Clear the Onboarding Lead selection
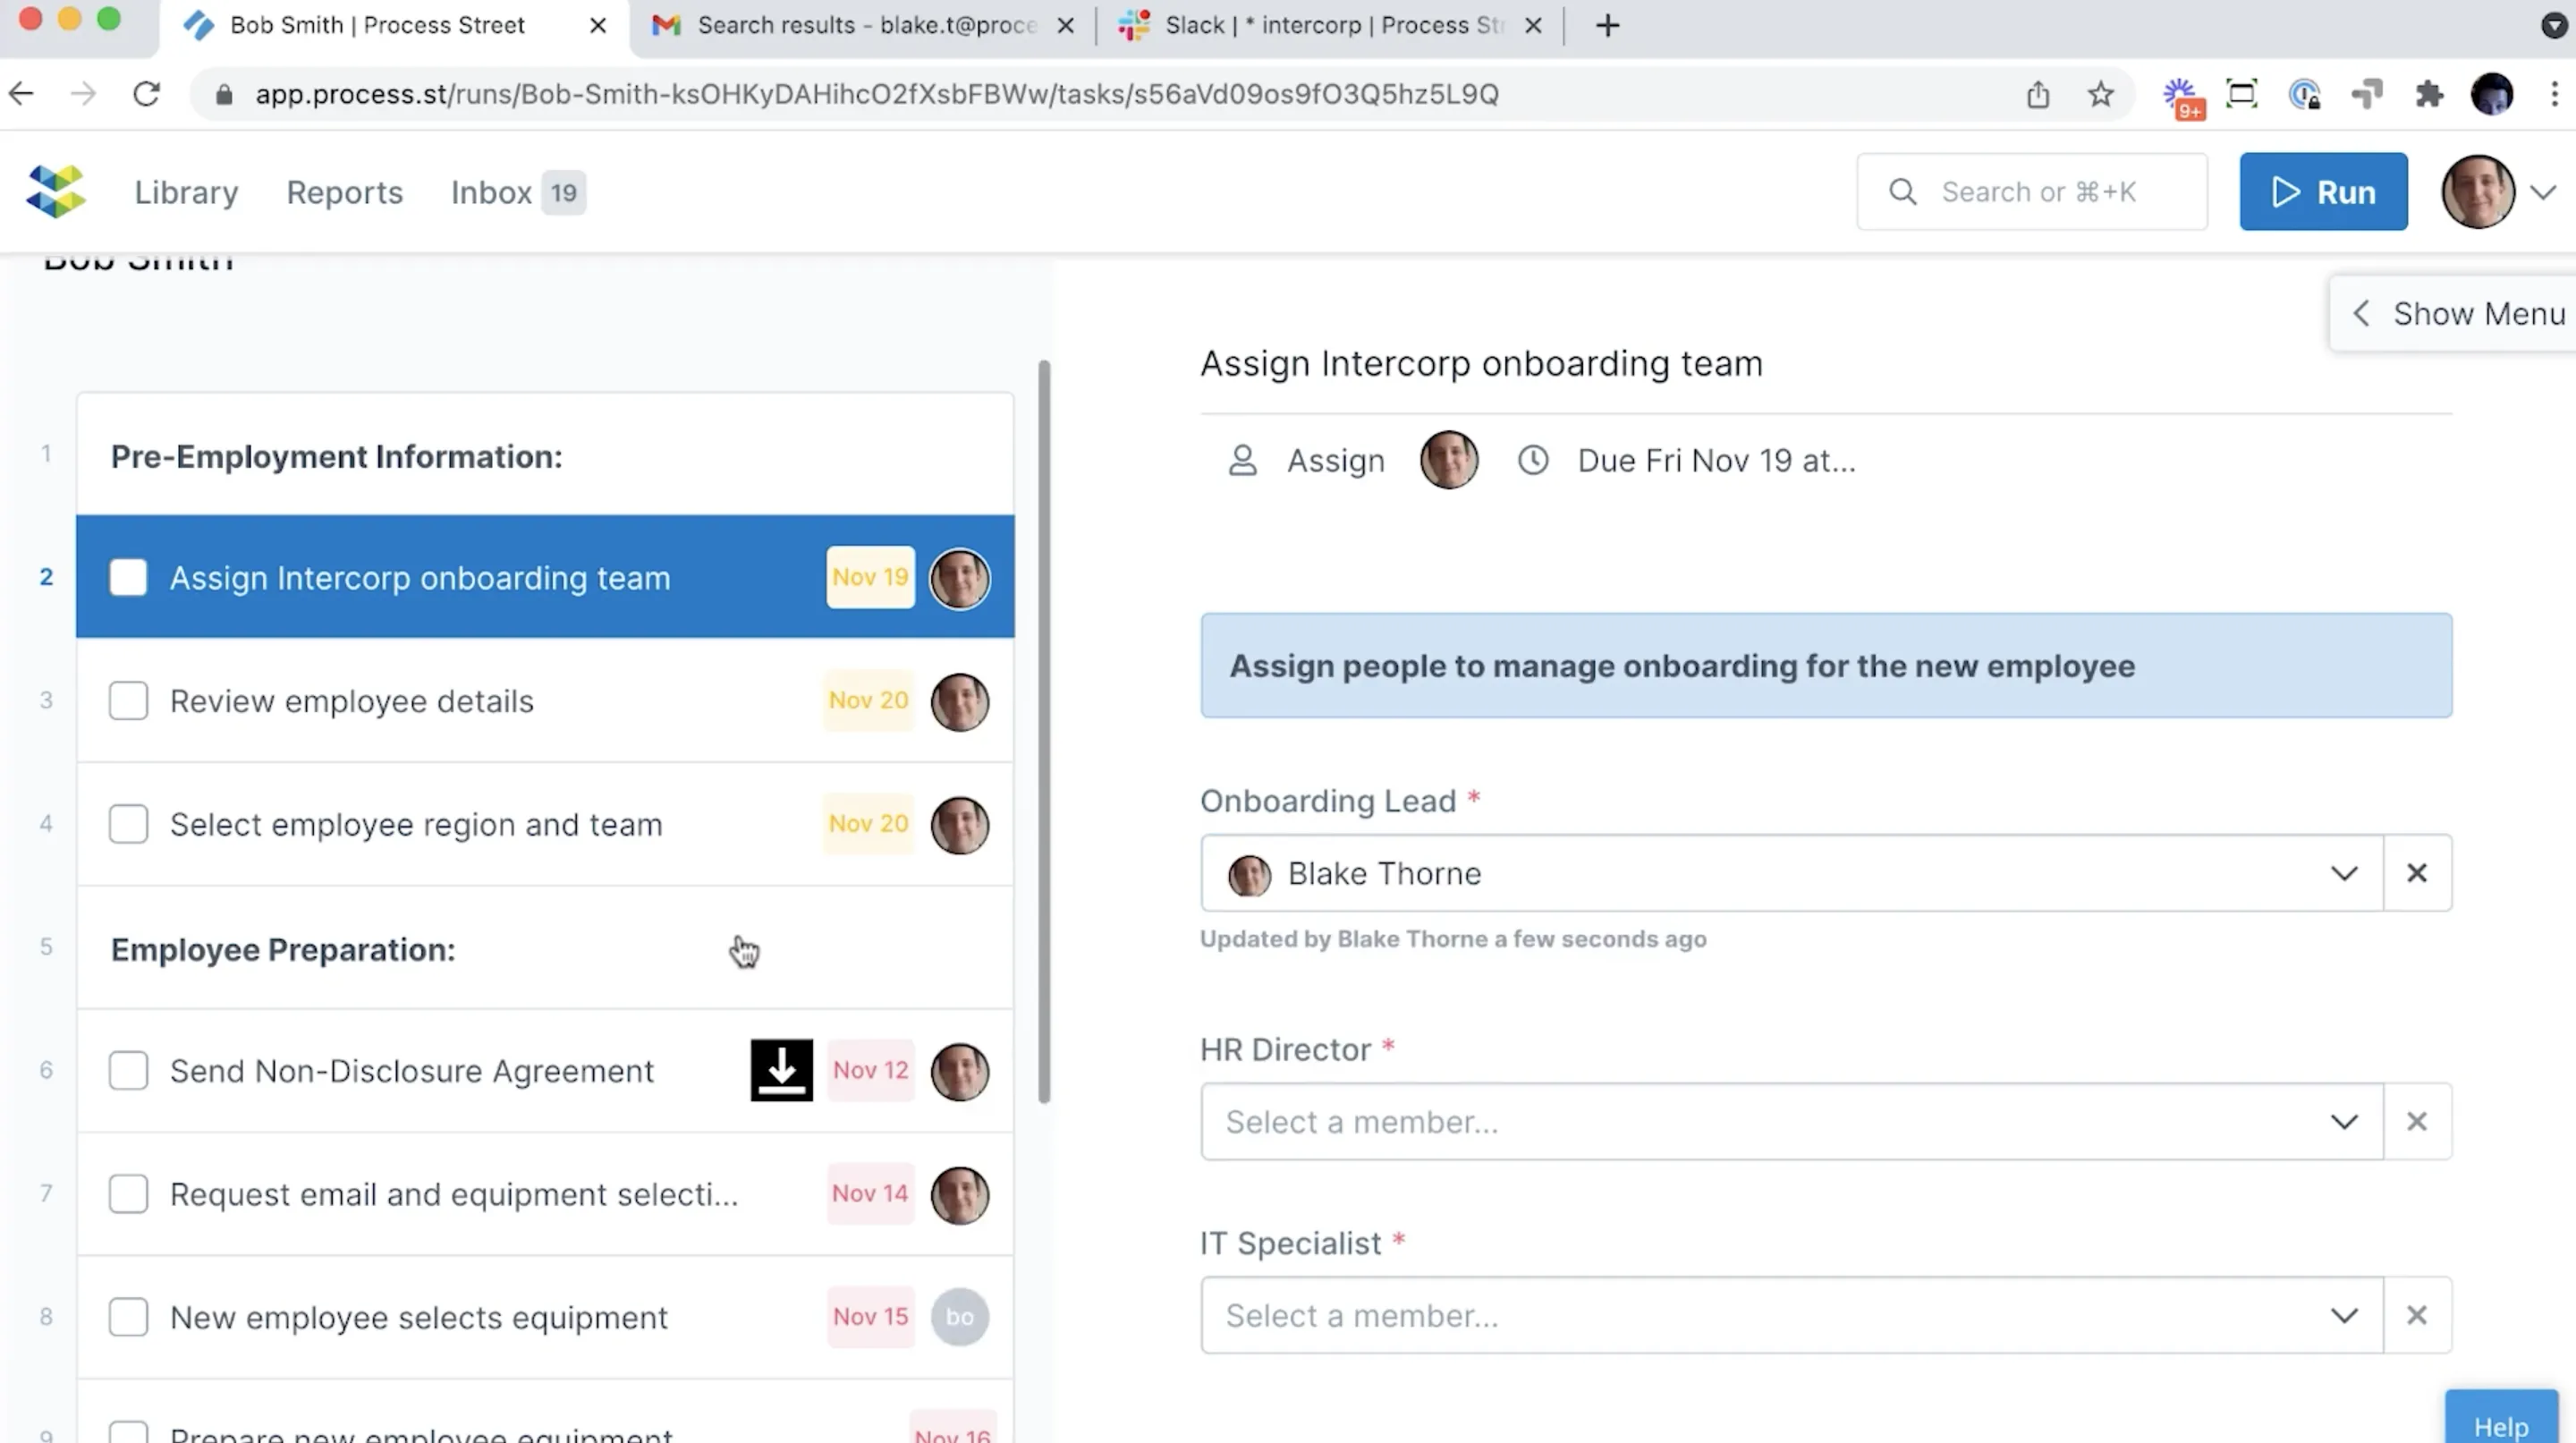The height and width of the screenshot is (1443, 2576). pos(2417,873)
